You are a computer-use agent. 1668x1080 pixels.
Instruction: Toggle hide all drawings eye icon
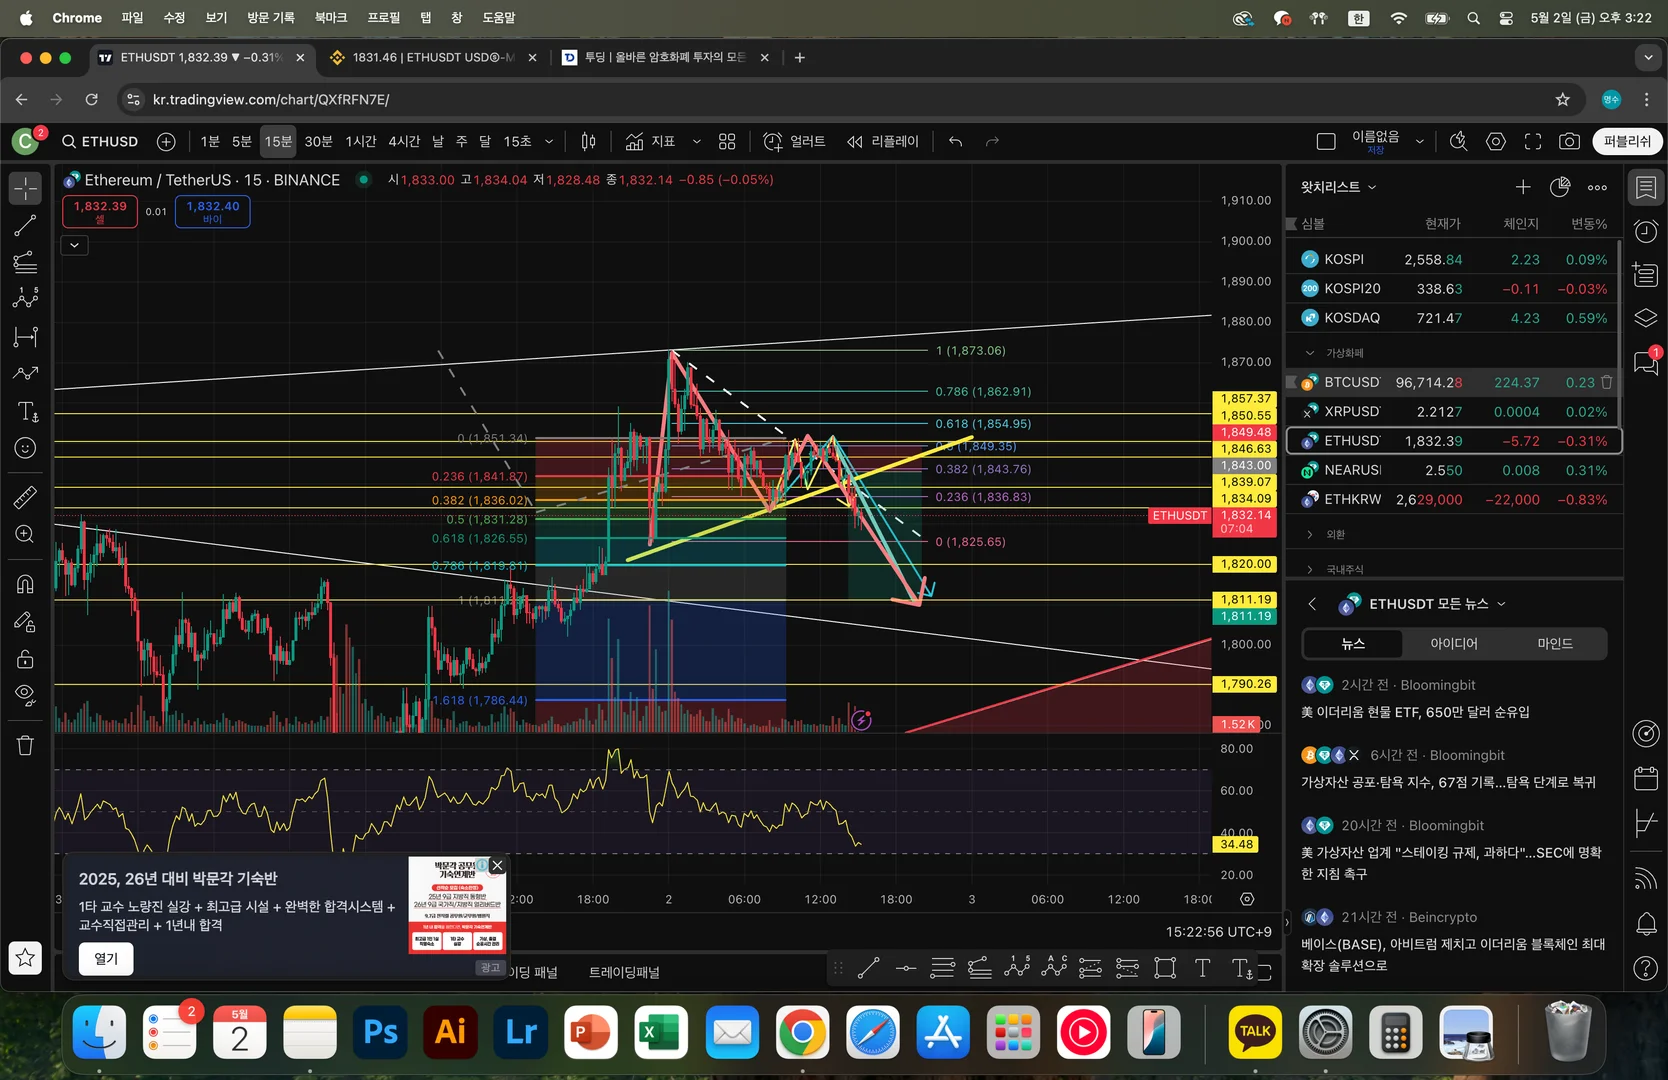point(25,695)
